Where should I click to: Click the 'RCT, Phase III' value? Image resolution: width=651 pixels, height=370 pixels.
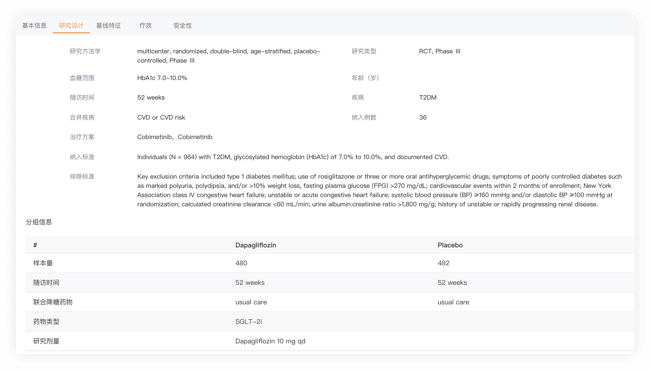point(439,51)
